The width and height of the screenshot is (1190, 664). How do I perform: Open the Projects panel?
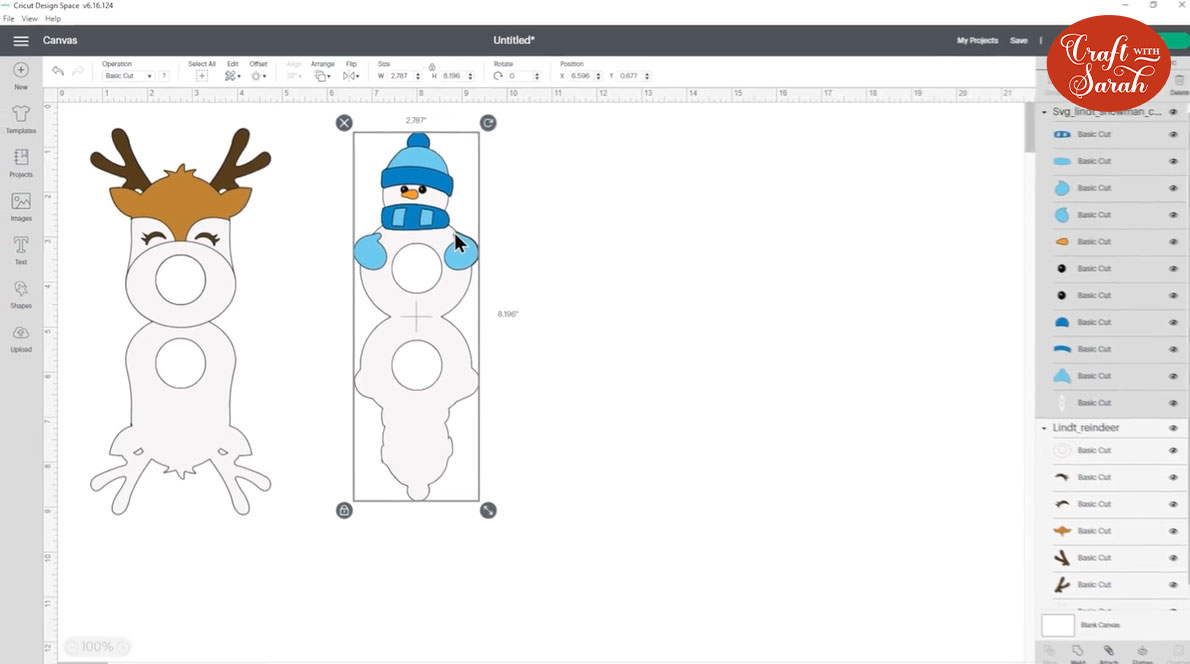[x=20, y=162]
